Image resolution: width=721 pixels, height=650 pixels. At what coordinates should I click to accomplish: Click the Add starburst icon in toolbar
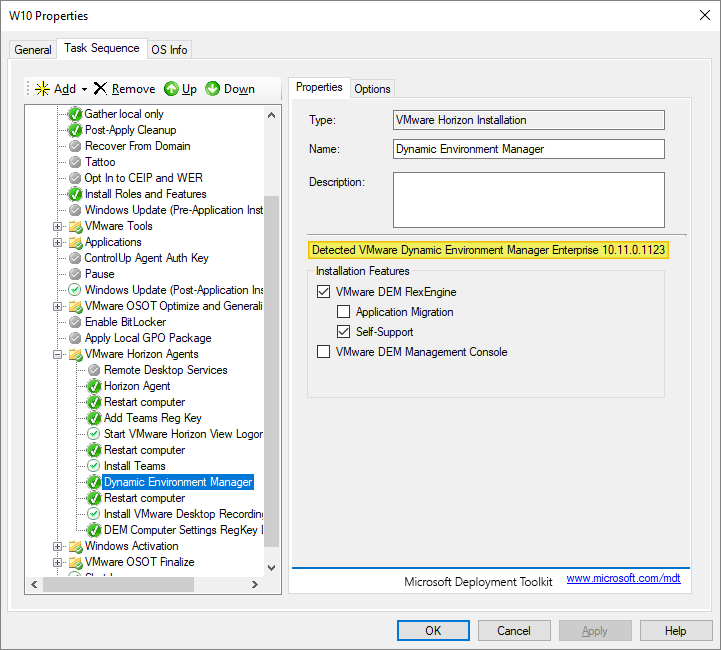[x=41, y=89]
